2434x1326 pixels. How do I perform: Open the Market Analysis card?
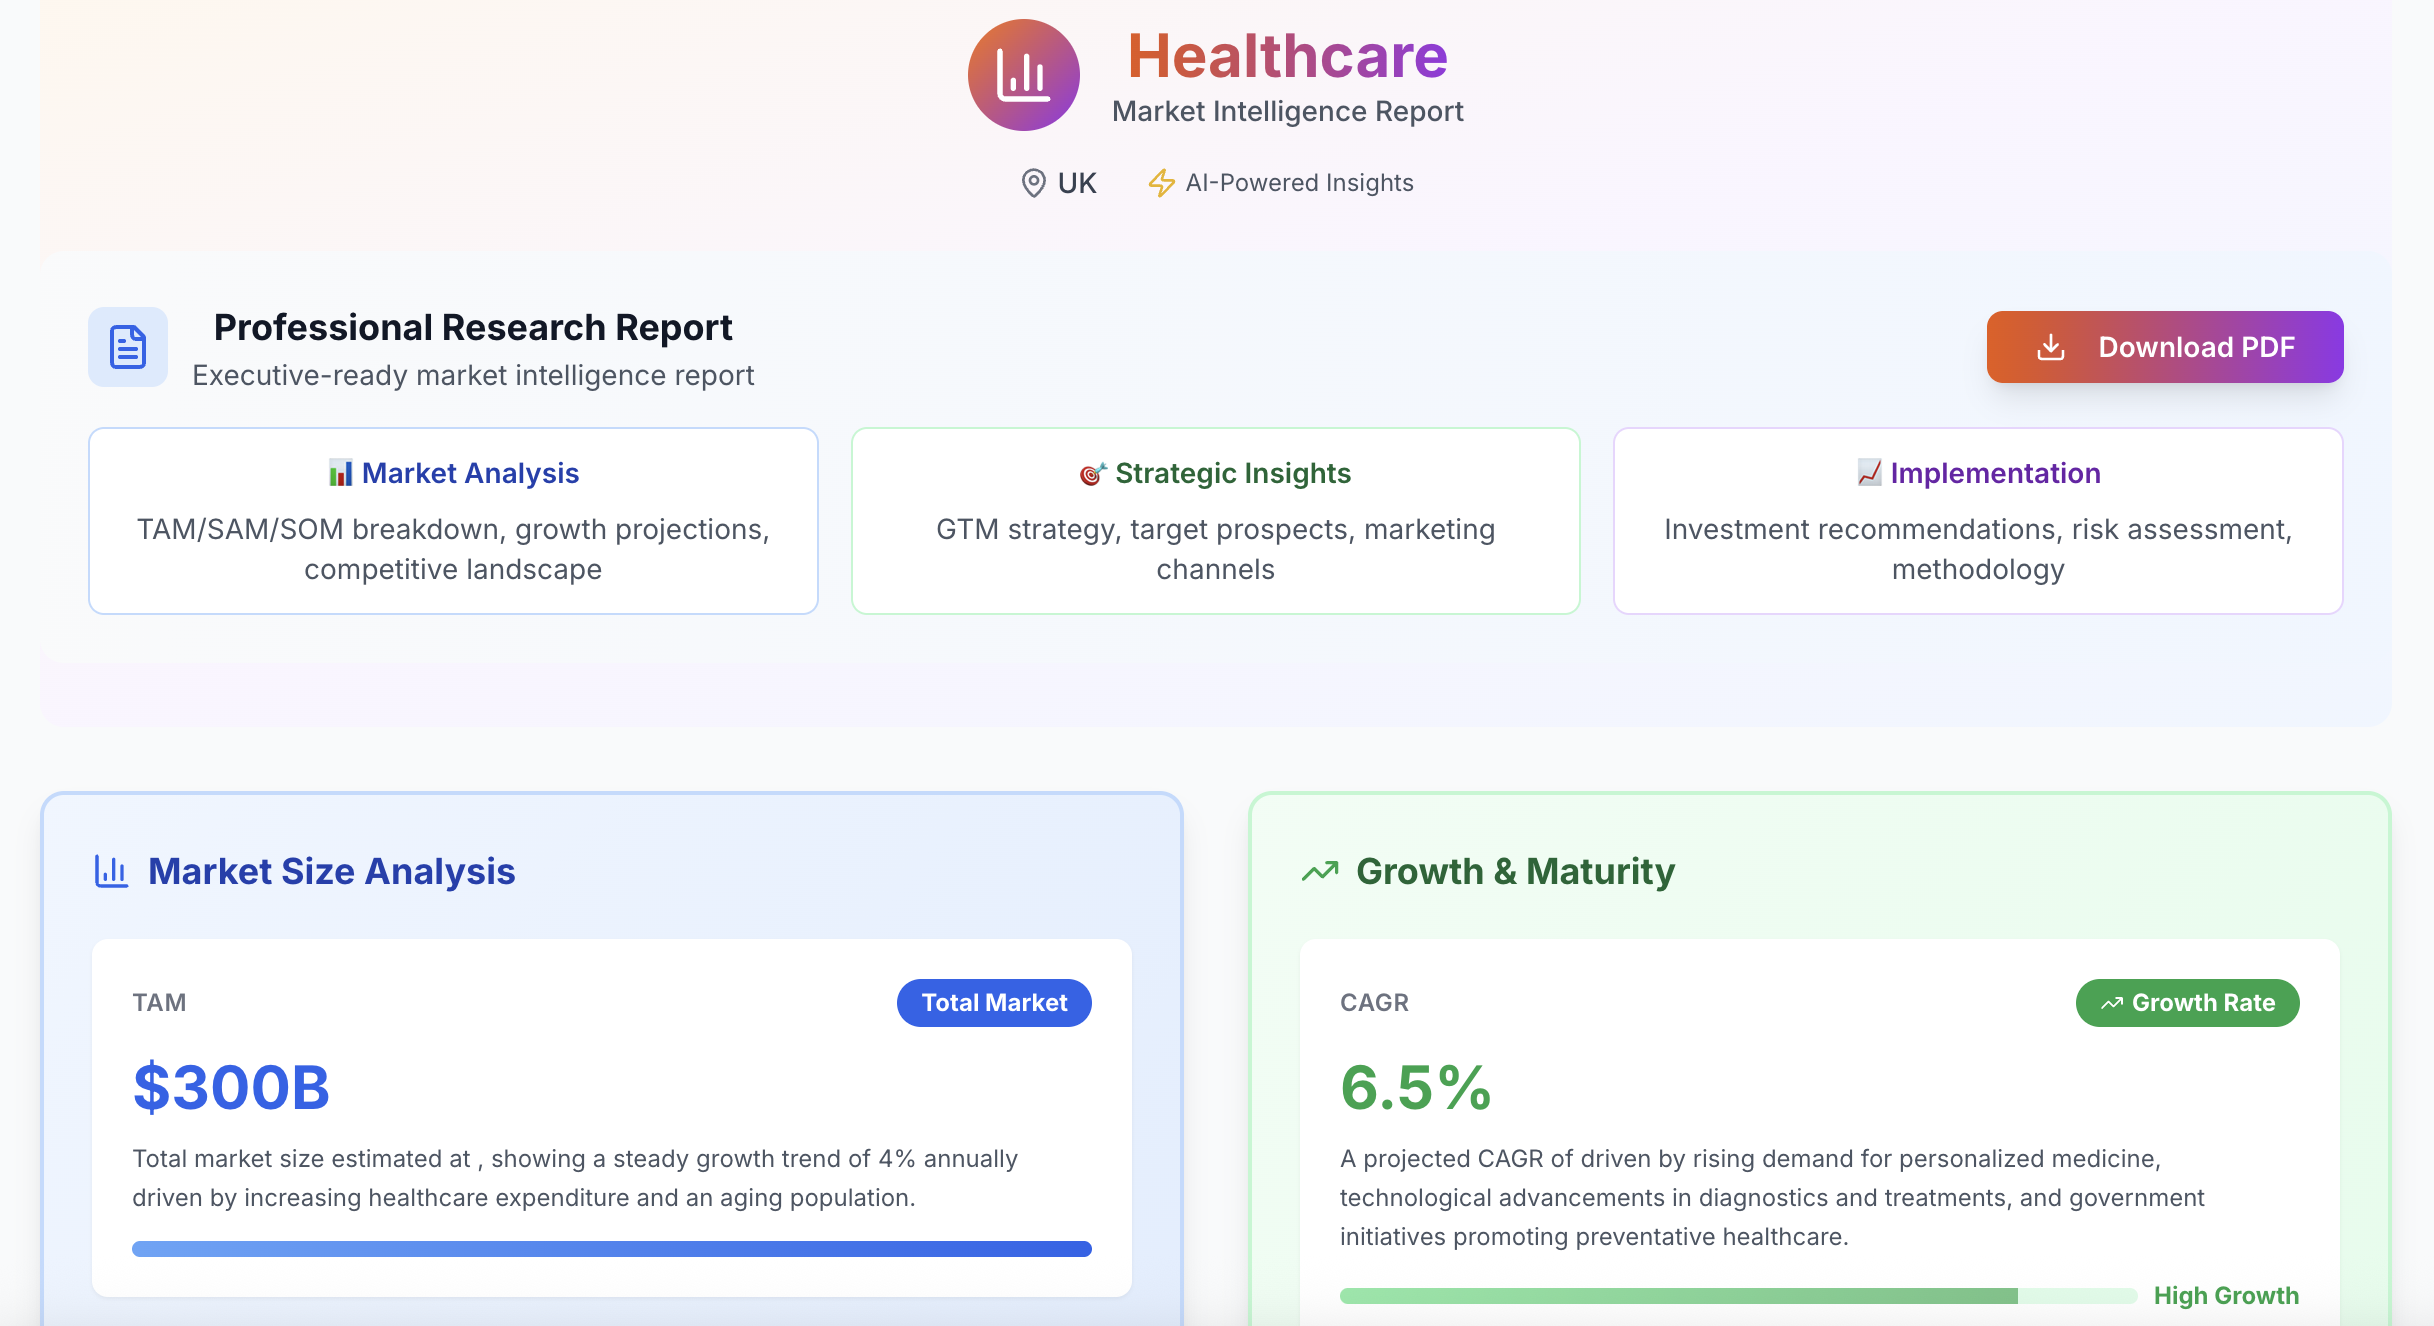(x=453, y=521)
